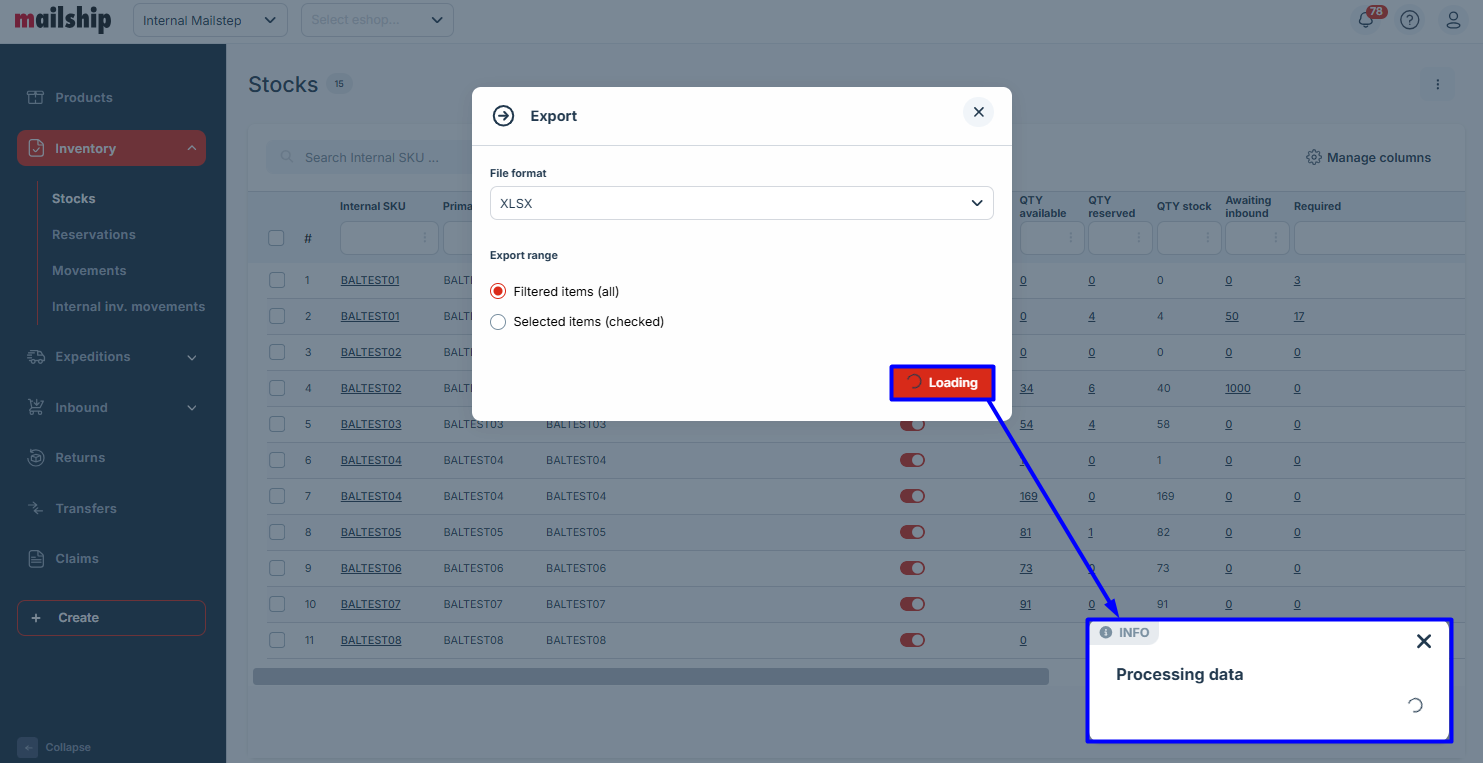Viewport: 1483px width, 763px height.
Task: Toggle the switch in BALTEST05 row
Action: [x=912, y=532]
